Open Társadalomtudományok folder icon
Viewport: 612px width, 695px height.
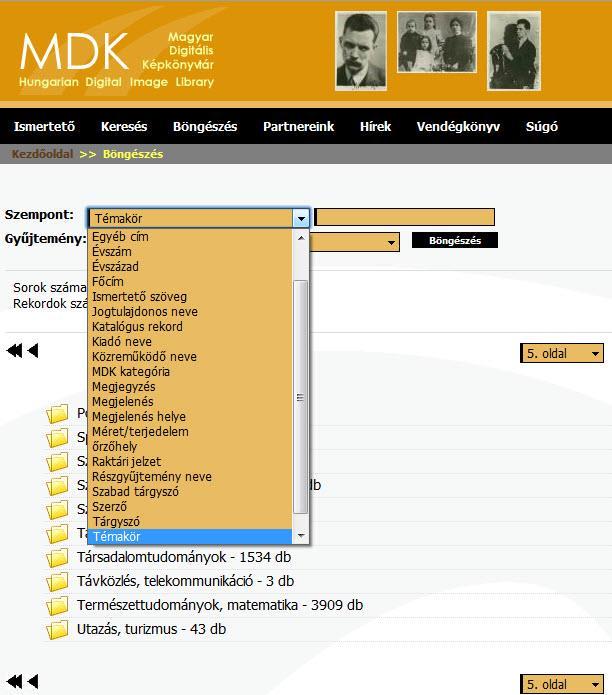(57, 558)
